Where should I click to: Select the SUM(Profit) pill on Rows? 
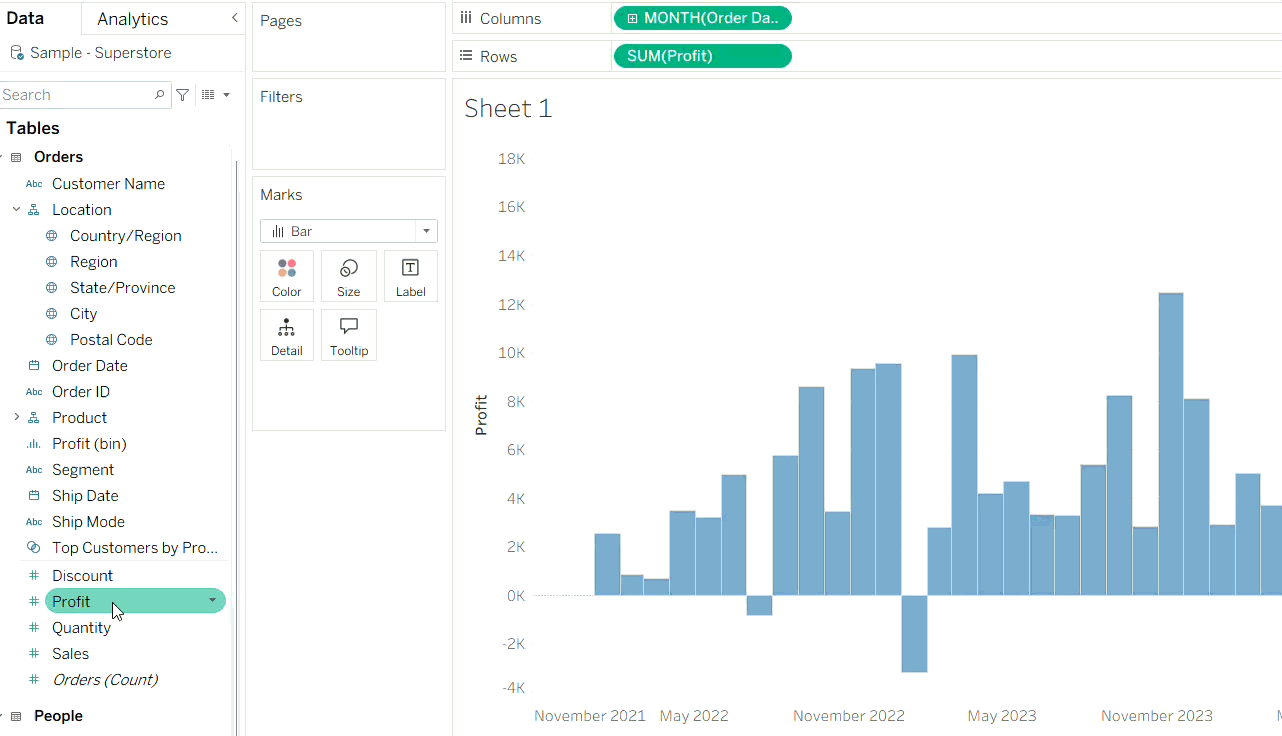click(702, 56)
